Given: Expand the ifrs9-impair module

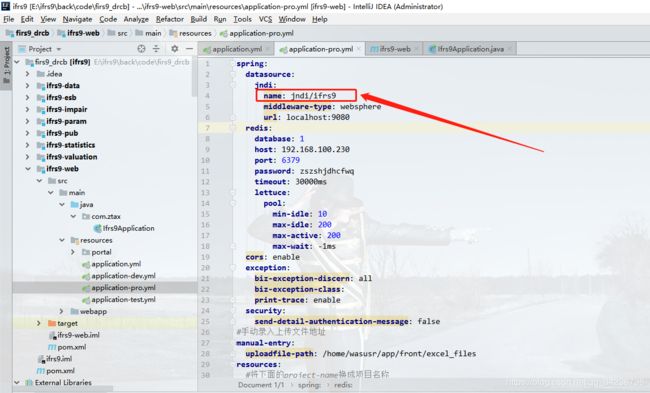Looking at the screenshot, I should click(27, 109).
